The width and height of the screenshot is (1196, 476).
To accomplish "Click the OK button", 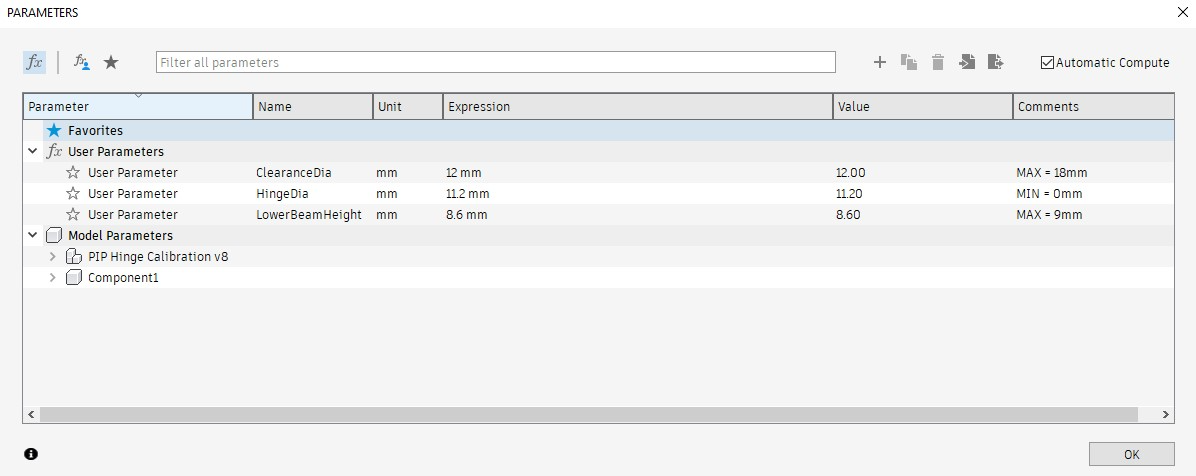I will 1131,454.
